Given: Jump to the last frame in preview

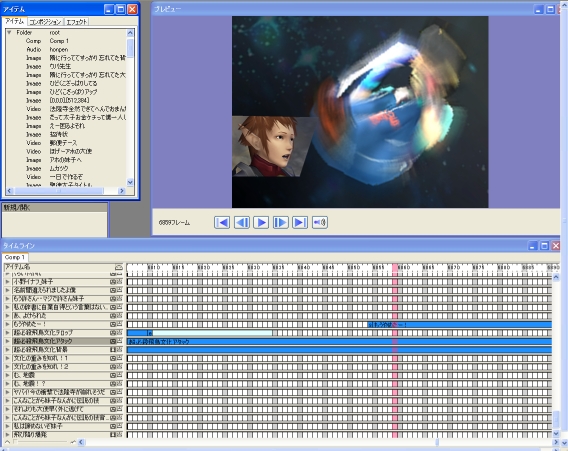Looking at the screenshot, I should (x=300, y=222).
